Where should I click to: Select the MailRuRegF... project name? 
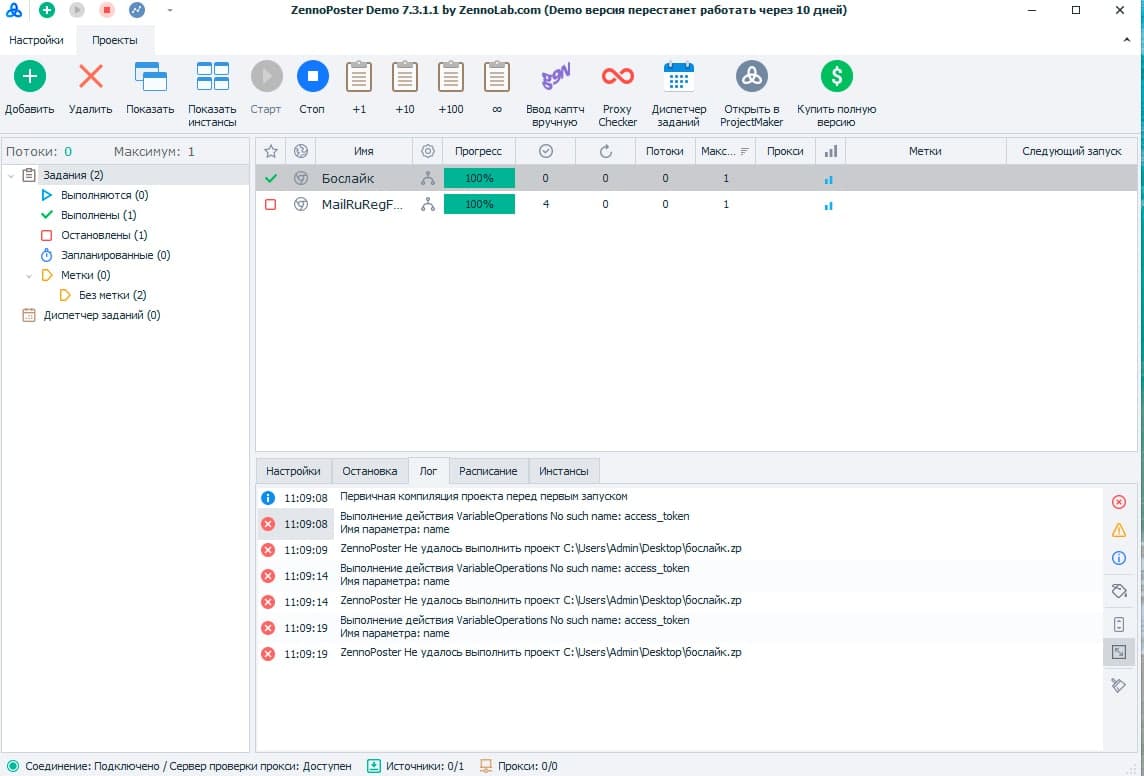pos(362,204)
